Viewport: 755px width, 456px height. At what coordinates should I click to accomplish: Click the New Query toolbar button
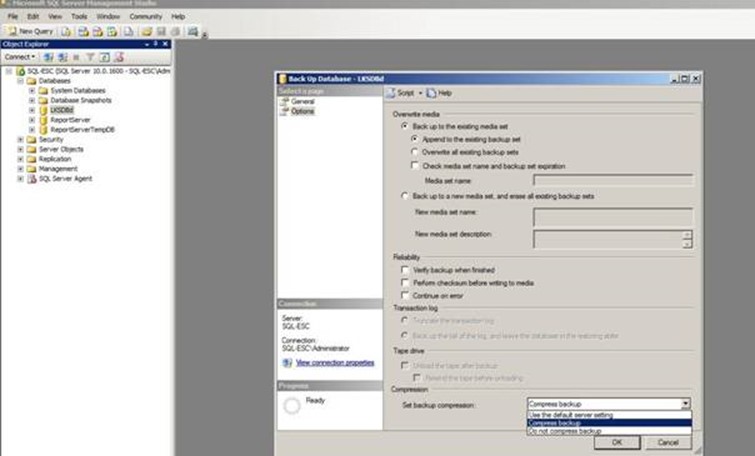tap(30, 31)
